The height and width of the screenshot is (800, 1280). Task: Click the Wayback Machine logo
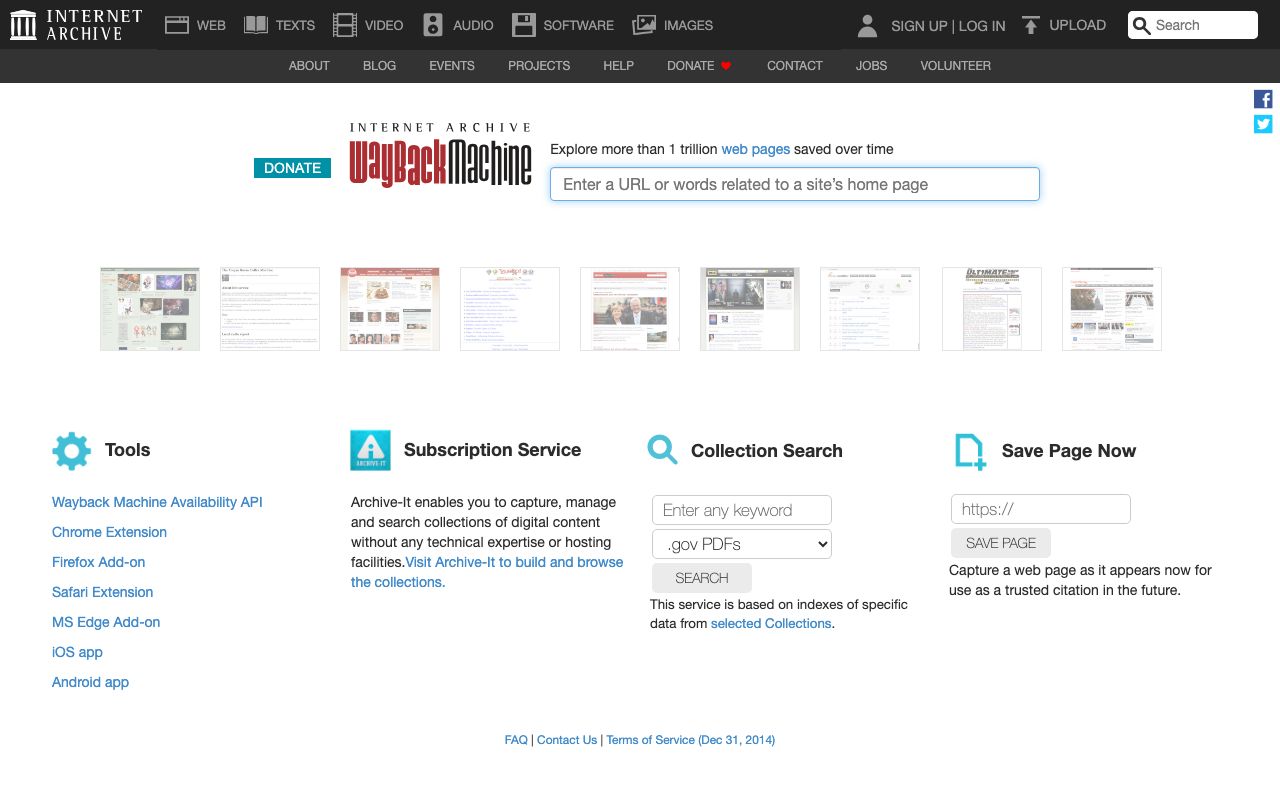coord(440,155)
